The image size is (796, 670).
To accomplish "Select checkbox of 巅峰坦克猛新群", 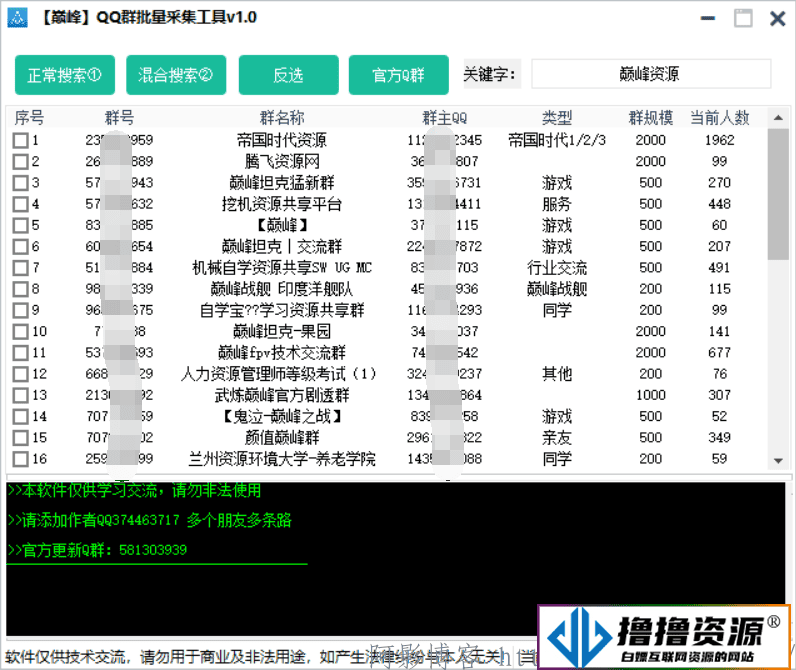I will click(x=20, y=183).
